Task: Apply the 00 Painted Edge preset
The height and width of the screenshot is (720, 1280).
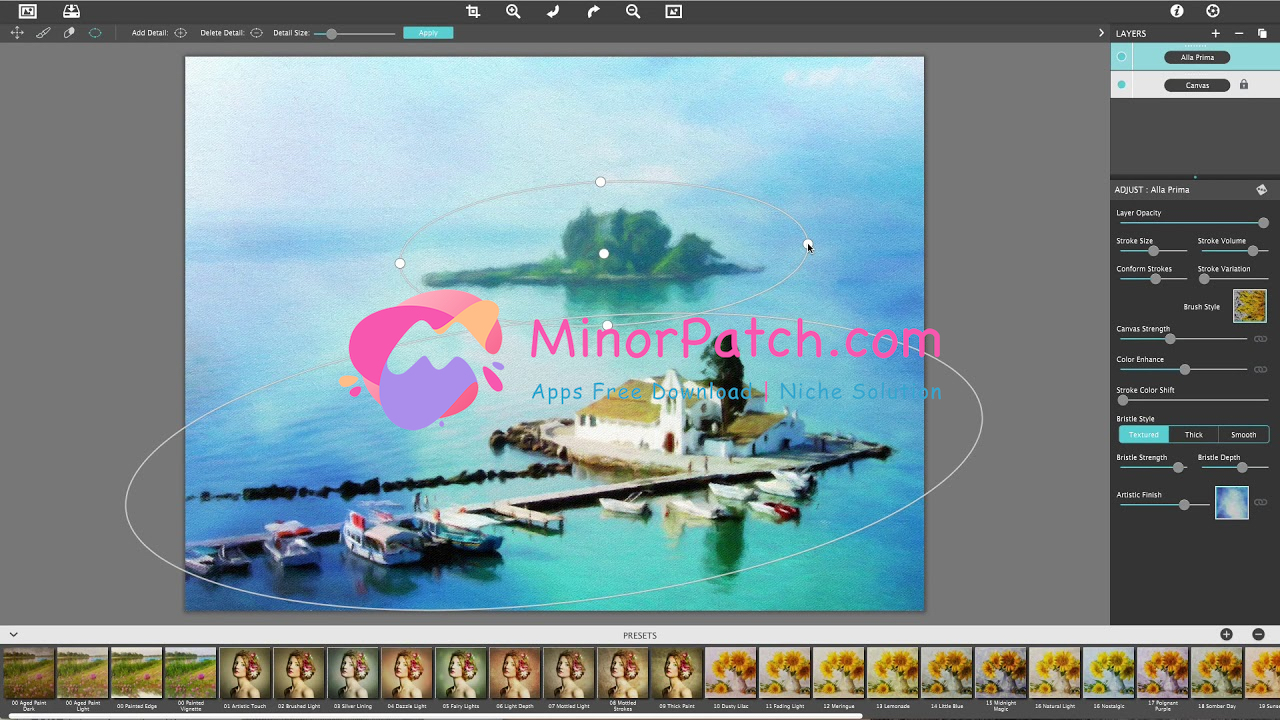Action: (137, 672)
